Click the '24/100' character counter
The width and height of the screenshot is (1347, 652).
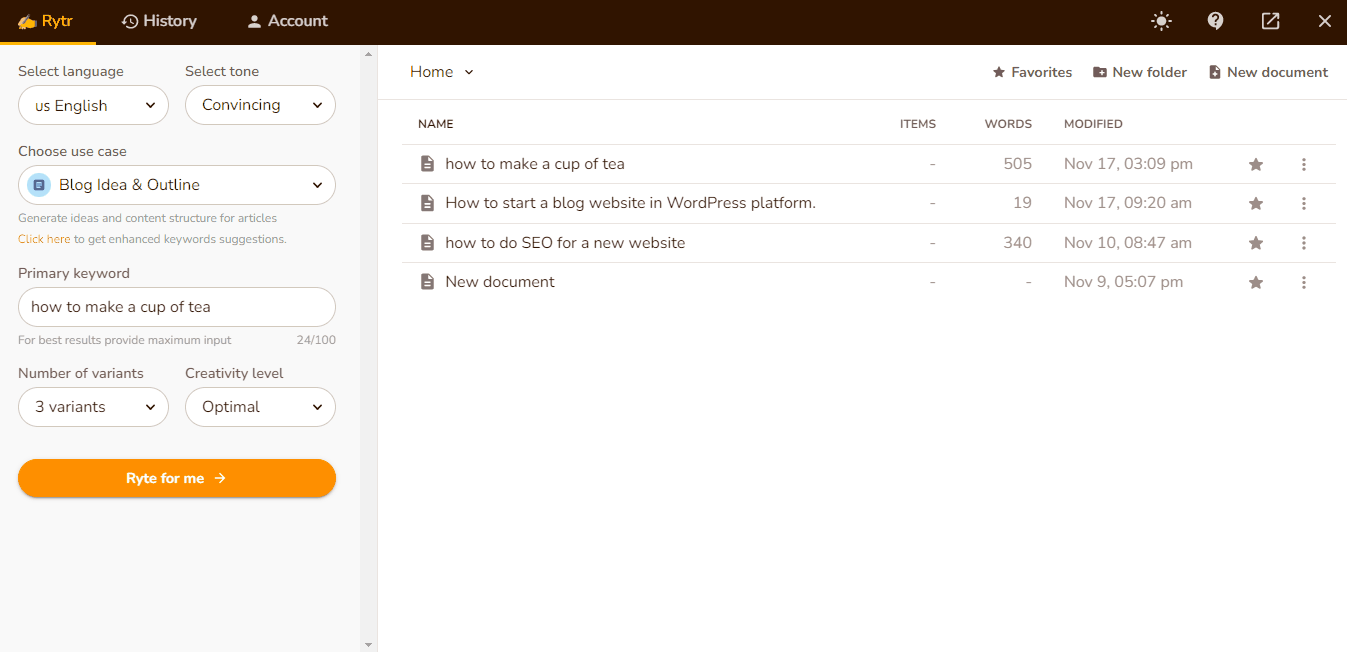coord(316,340)
